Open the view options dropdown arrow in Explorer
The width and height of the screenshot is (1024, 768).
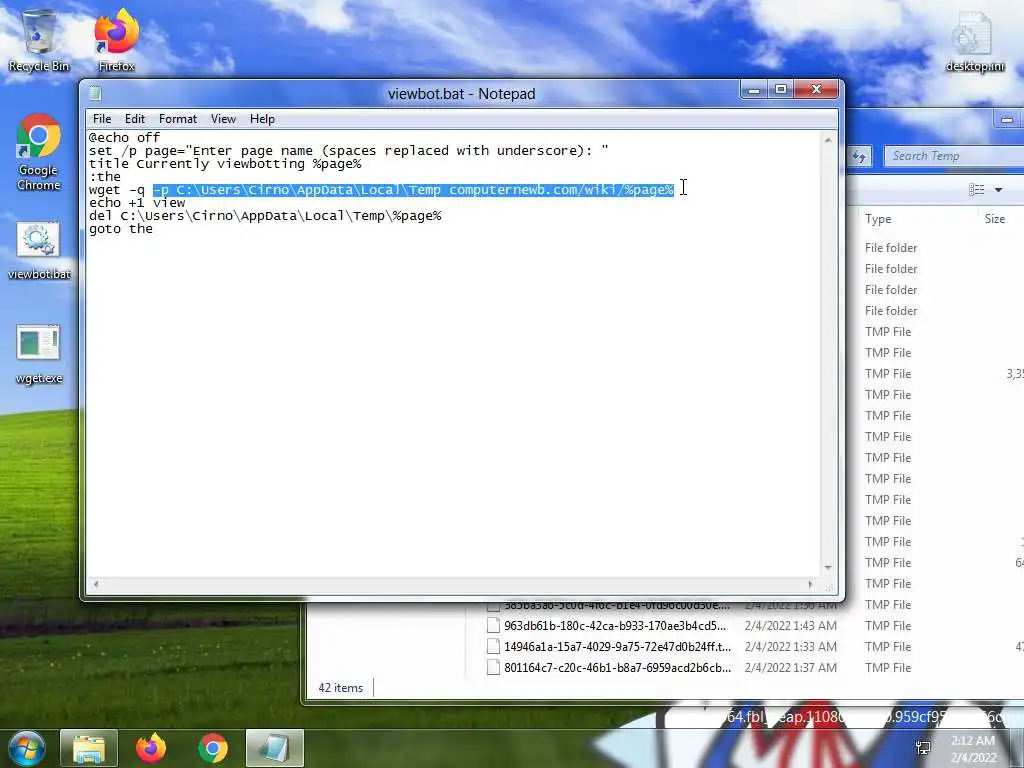click(x=998, y=190)
